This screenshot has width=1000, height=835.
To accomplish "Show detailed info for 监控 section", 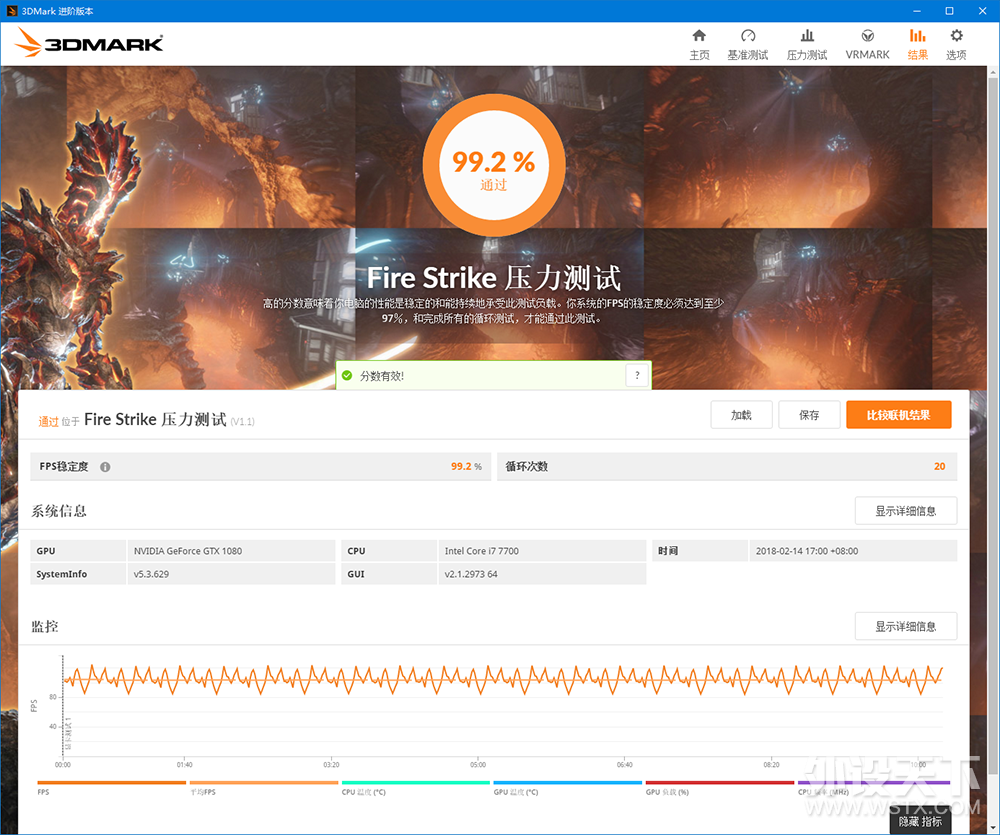I will coord(906,626).
